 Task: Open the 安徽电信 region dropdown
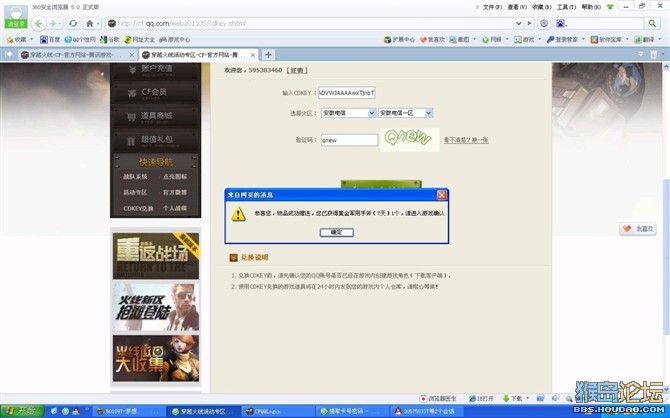pyautogui.click(x=349, y=113)
